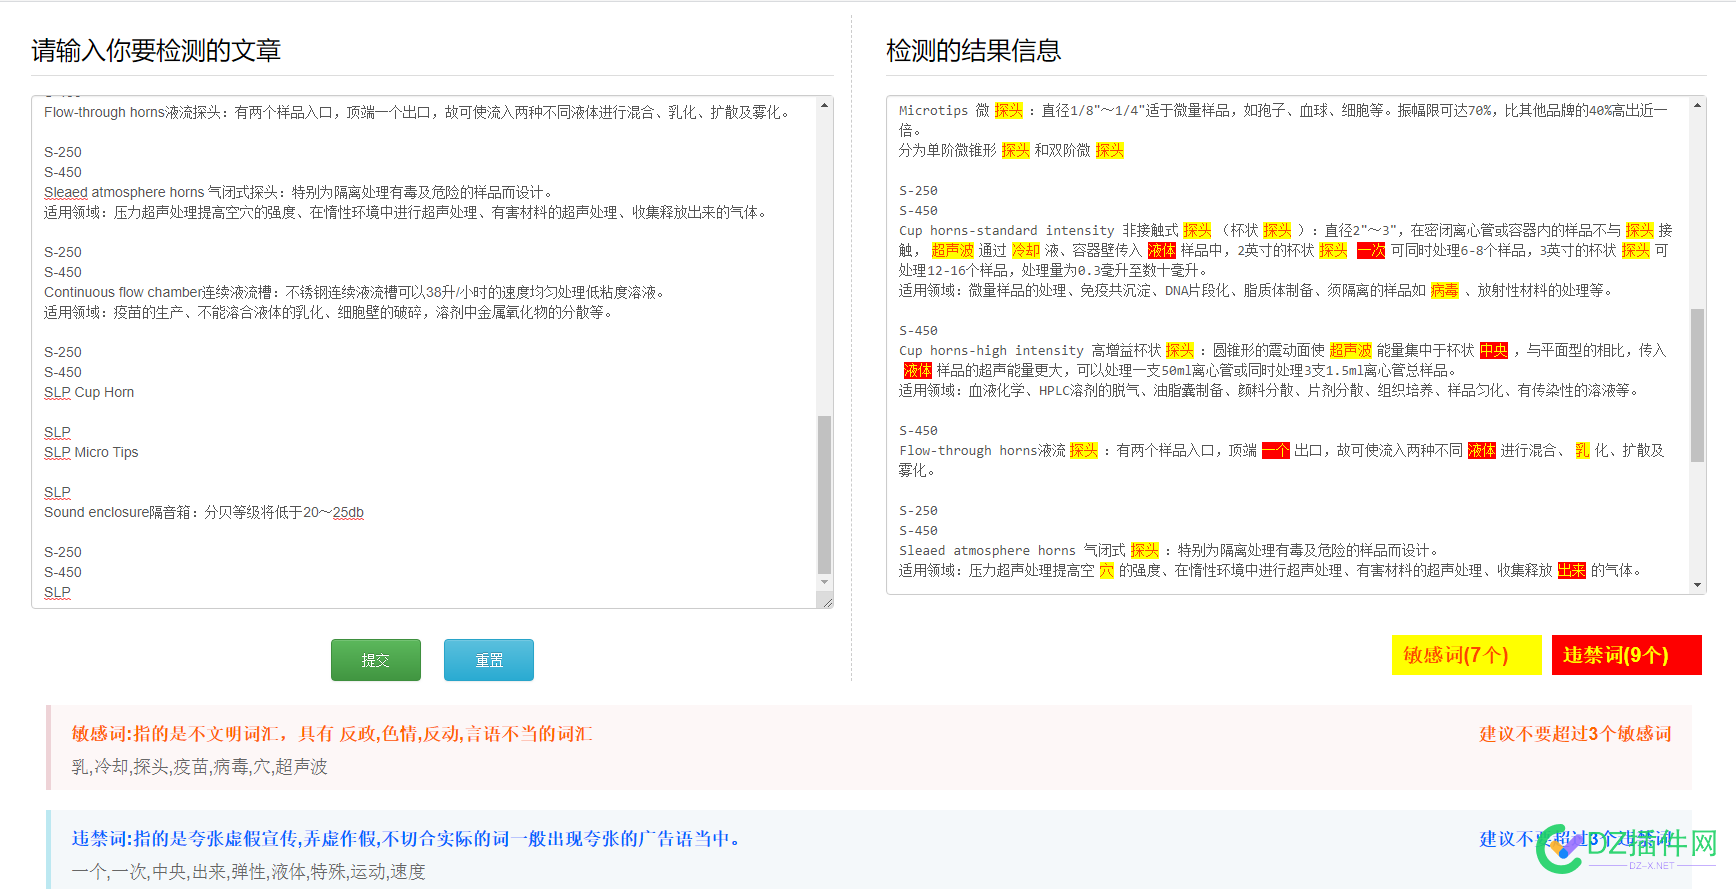This screenshot has height=889, width=1736.
Task: Open the yellow 敏感词(7个) badge
Action: point(1466,655)
